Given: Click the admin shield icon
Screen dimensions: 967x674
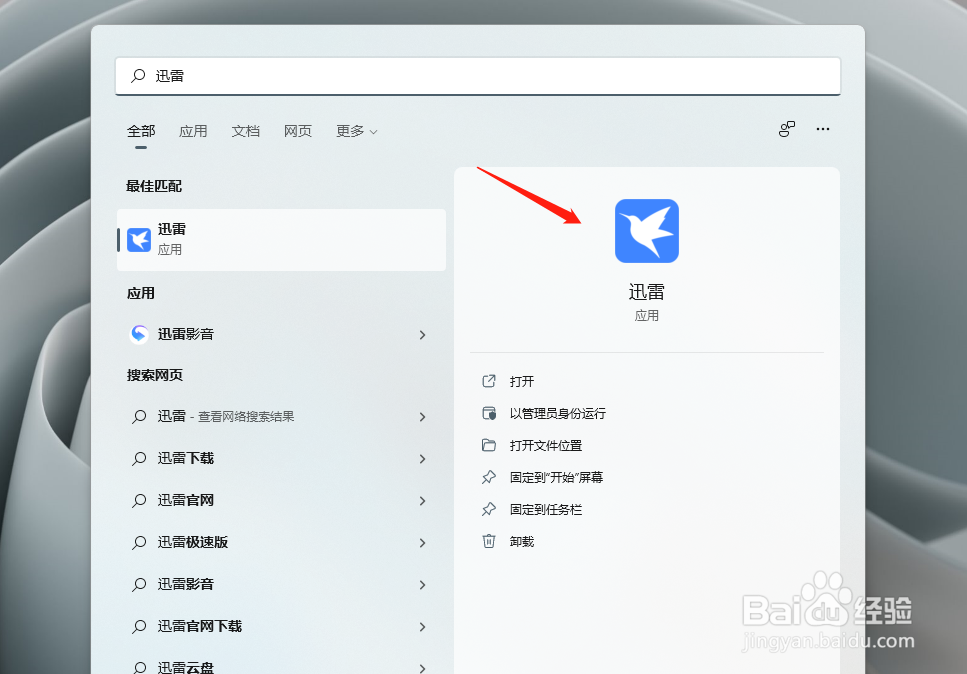Looking at the screenshot, I should tap(488, 413).
